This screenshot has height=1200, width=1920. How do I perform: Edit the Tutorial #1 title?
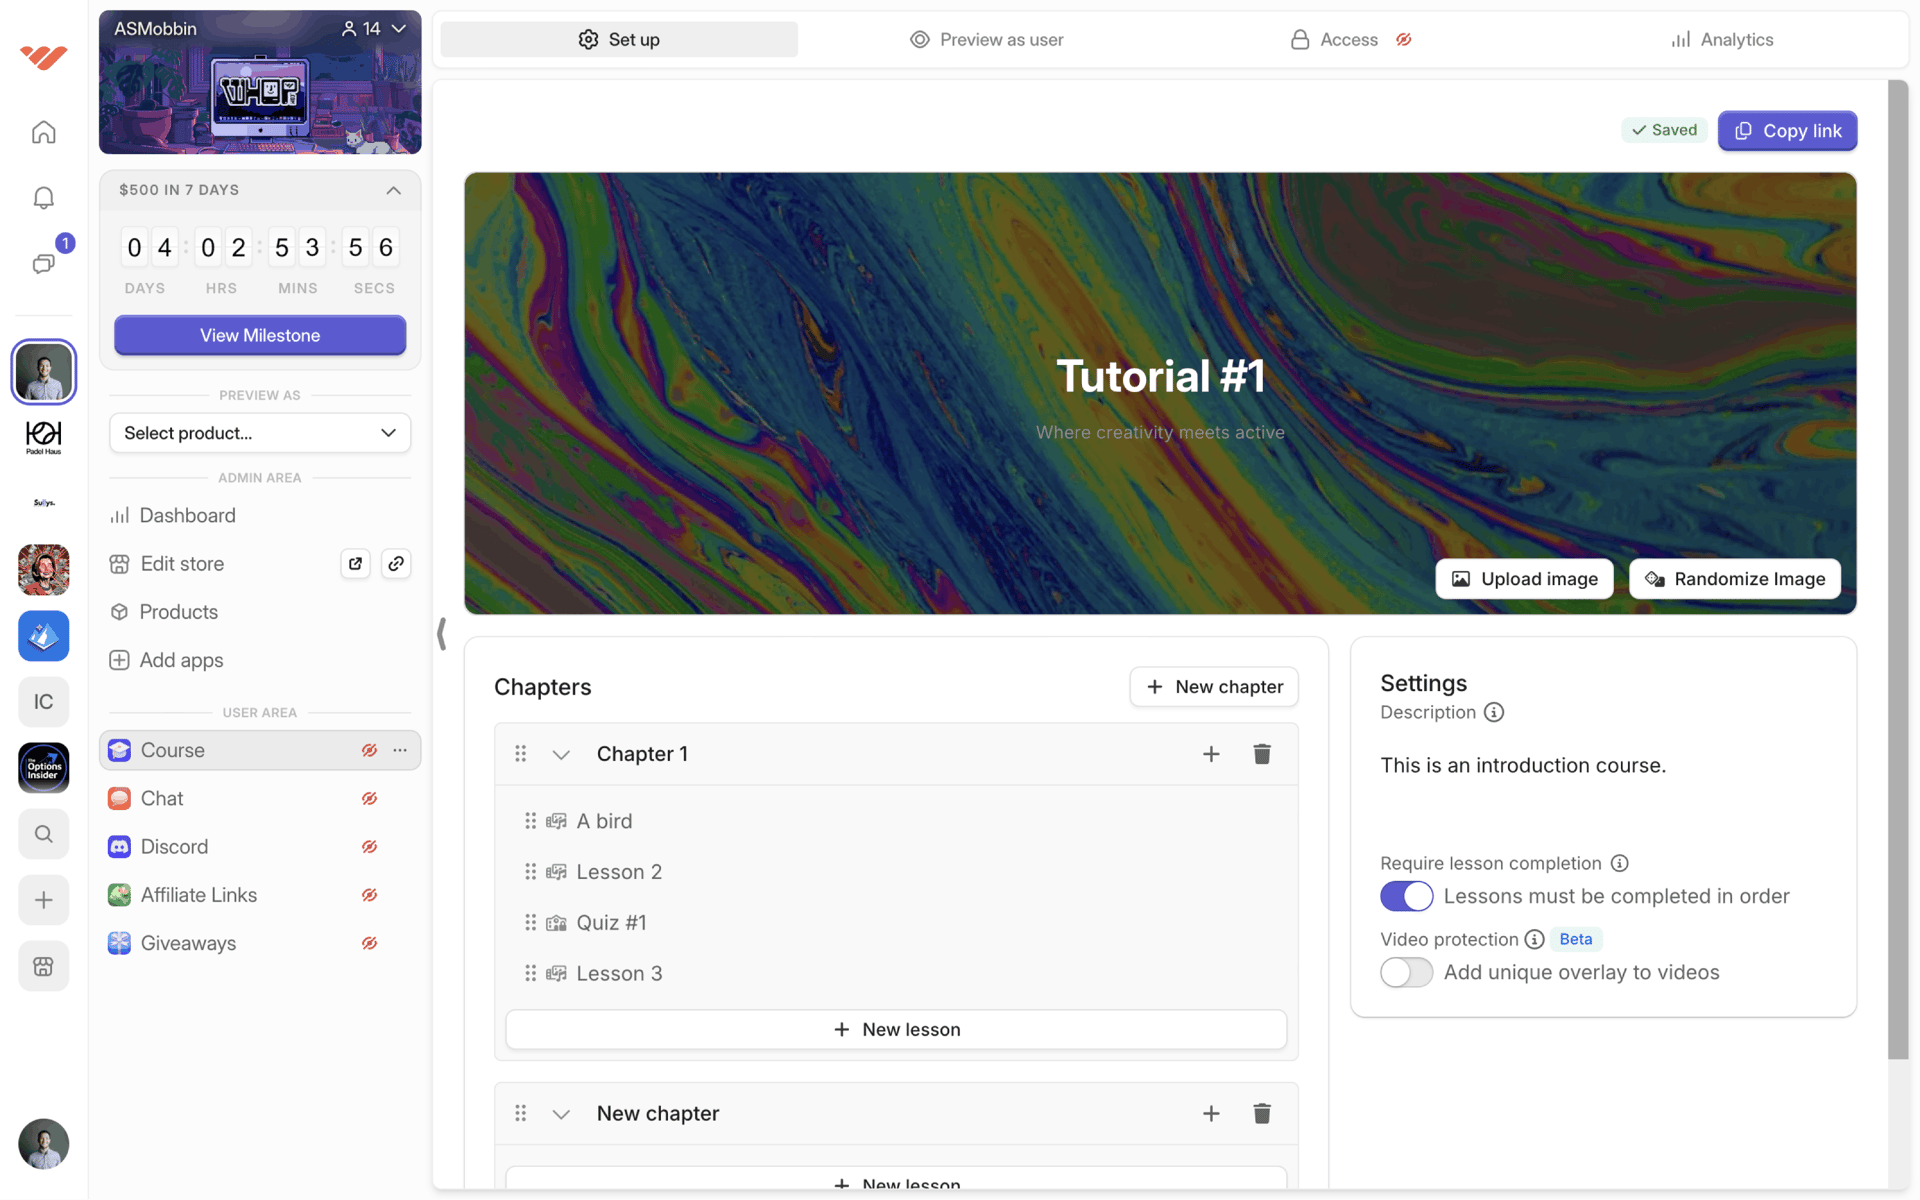pyautogui.click(x=1160, y=376)
